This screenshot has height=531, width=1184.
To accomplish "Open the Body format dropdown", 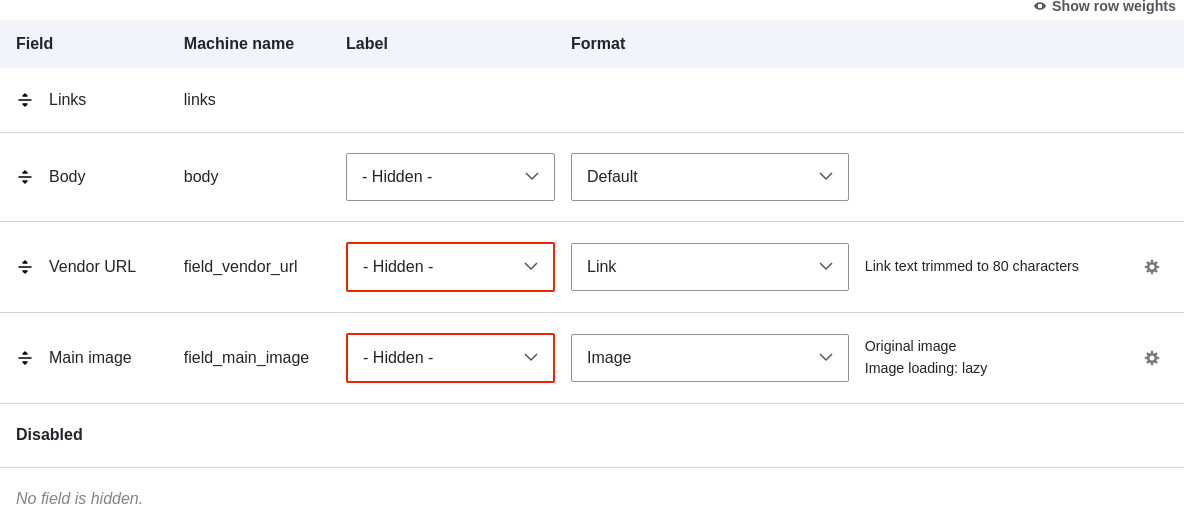I will pyautogui.click(x=710, y=177).
